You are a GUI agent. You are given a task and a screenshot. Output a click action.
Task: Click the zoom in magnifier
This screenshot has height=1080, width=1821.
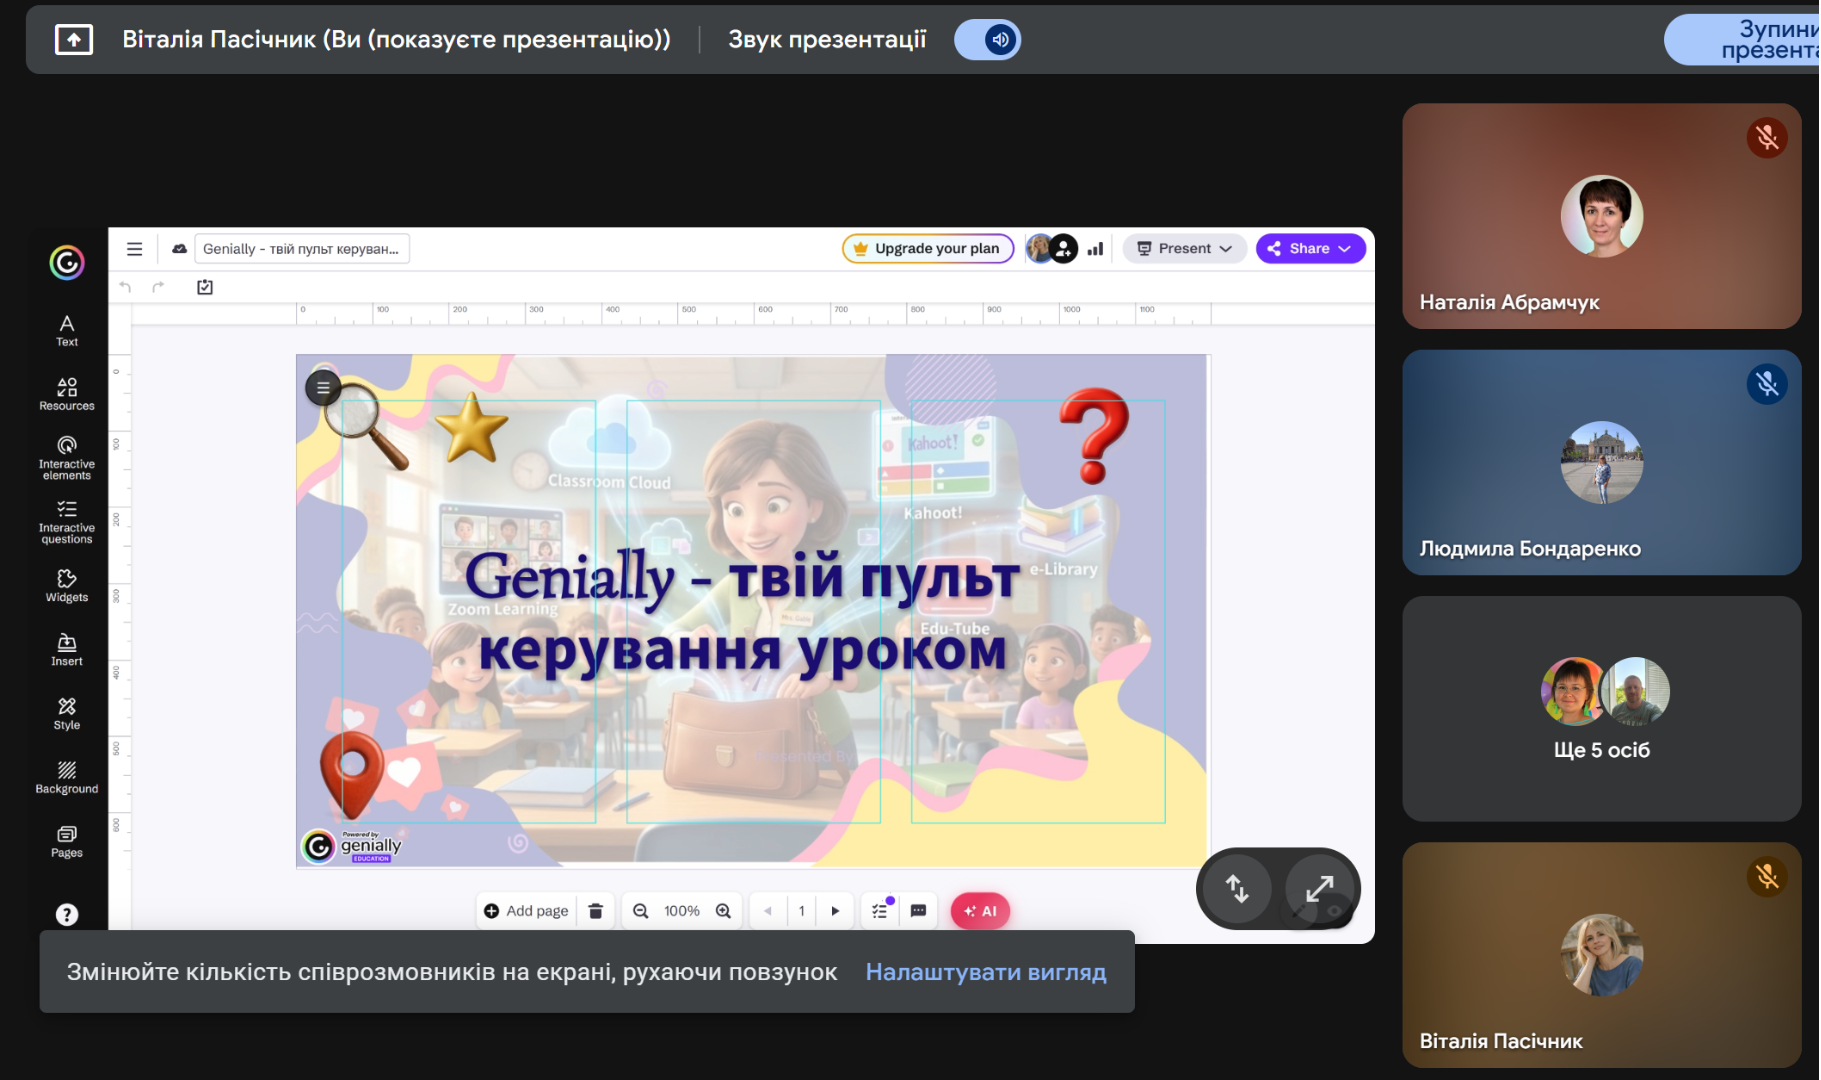pyautogui.click(x=723, y=911)
